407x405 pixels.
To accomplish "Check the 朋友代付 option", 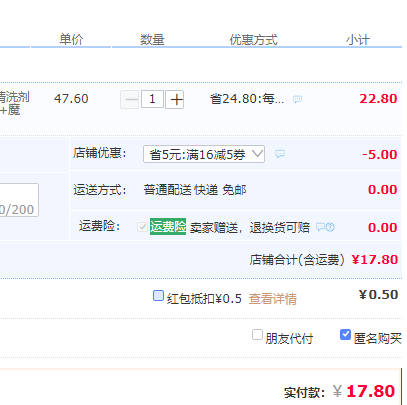I will [257, 334].
